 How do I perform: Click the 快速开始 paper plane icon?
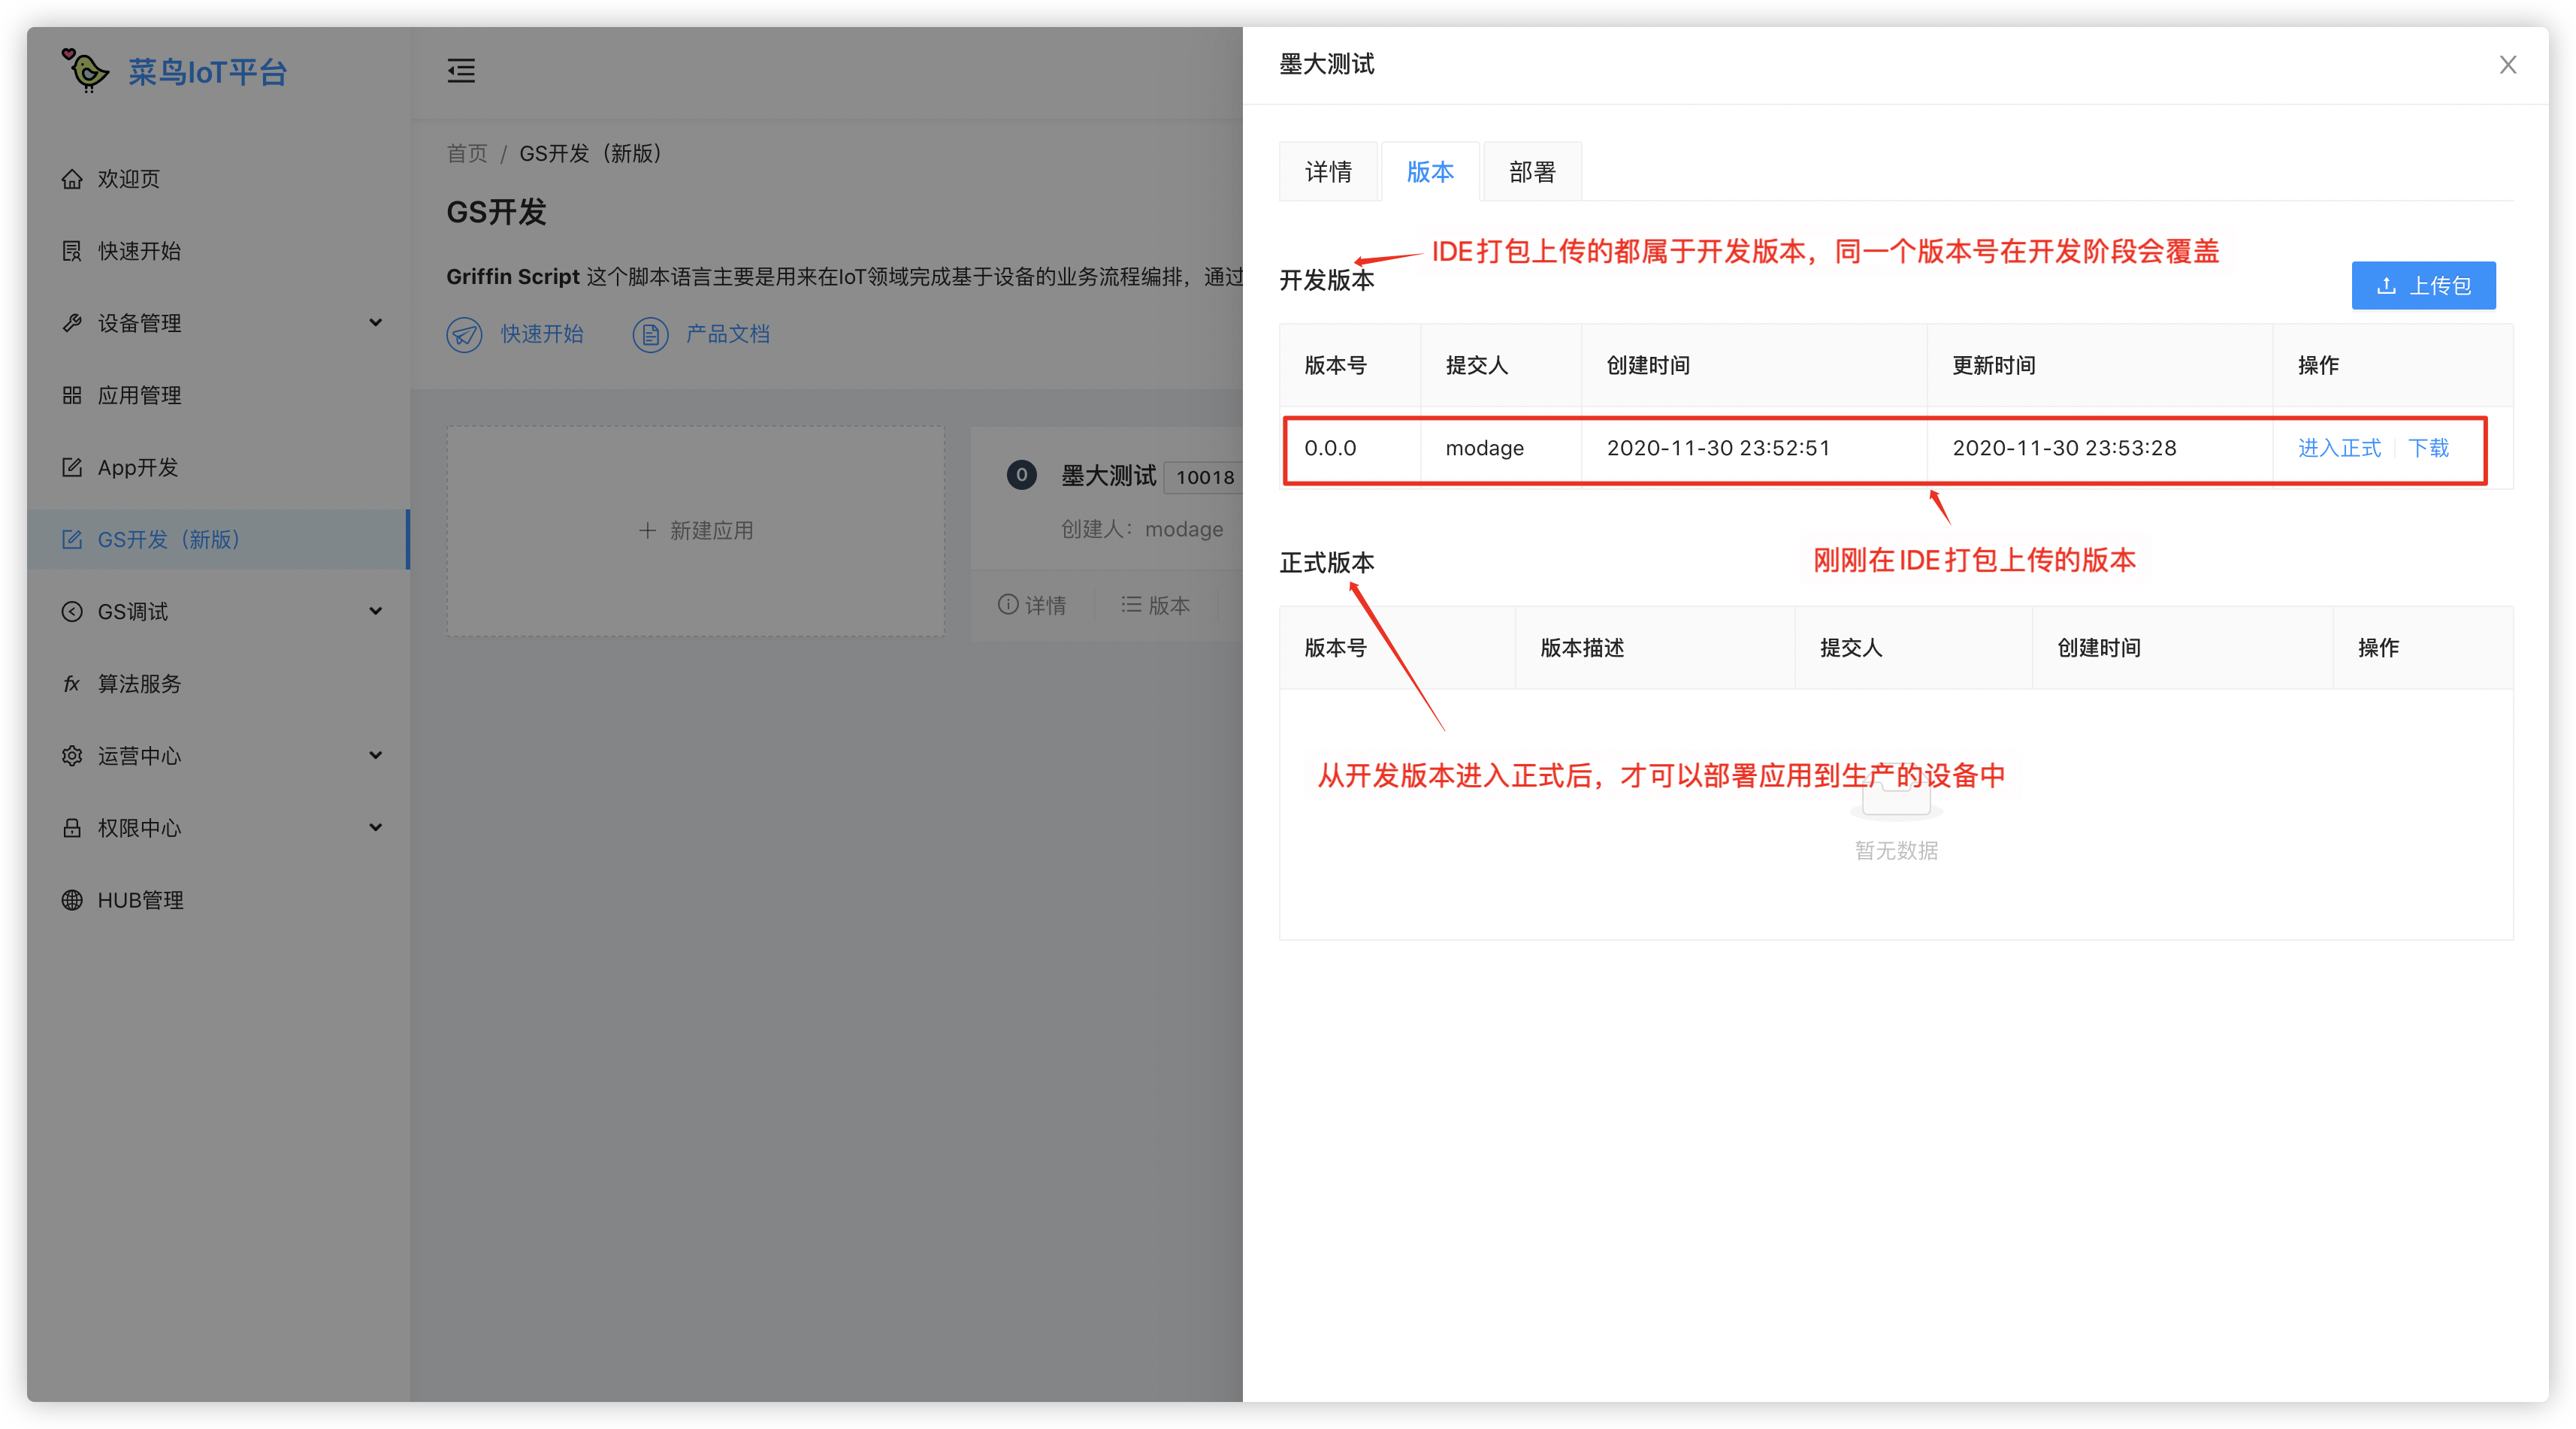pos(464,334)
